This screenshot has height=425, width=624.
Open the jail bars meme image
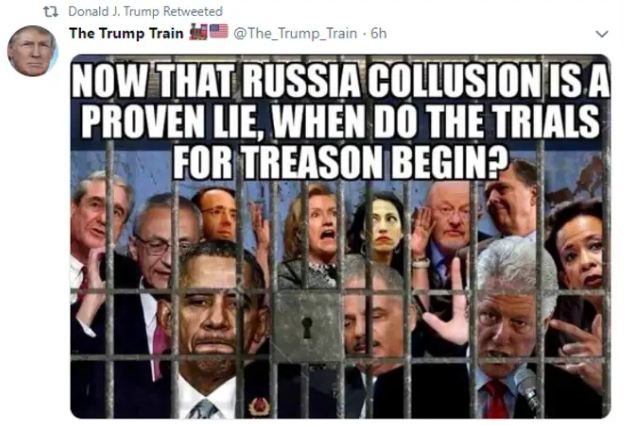tap(341, 236)
